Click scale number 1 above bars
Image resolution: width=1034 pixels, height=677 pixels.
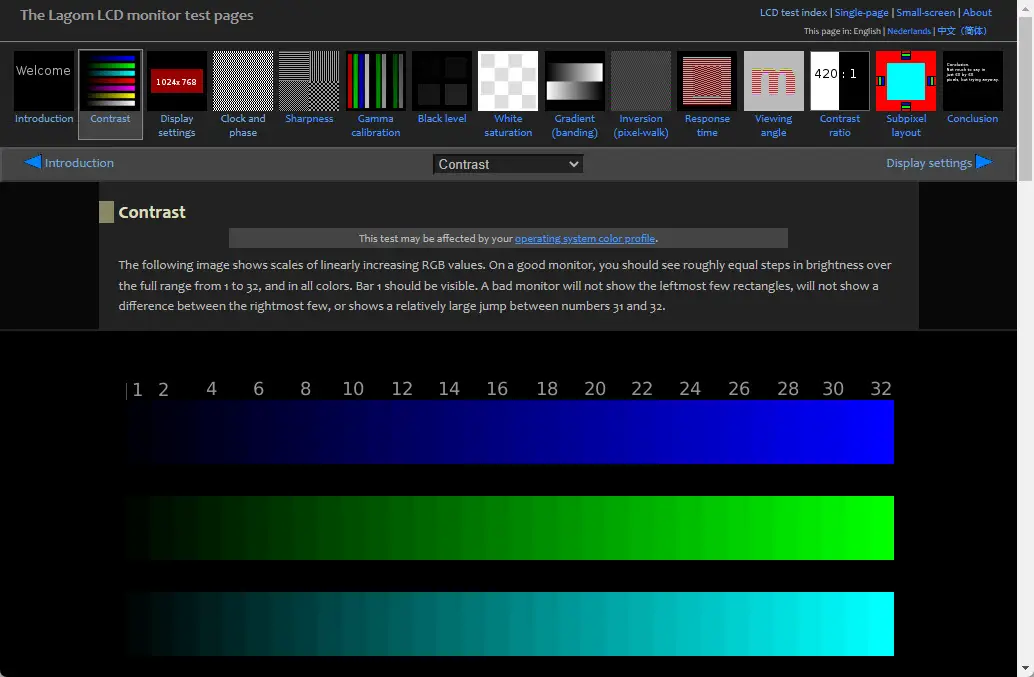[x=137, y=390]
